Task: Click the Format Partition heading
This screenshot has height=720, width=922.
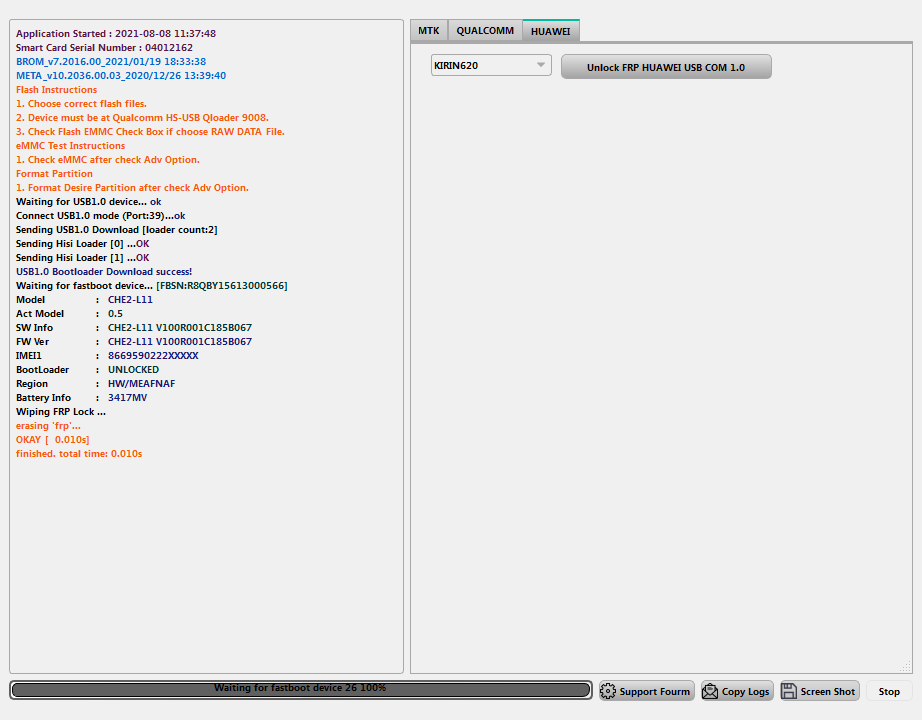Action: [x=54, y=174]
